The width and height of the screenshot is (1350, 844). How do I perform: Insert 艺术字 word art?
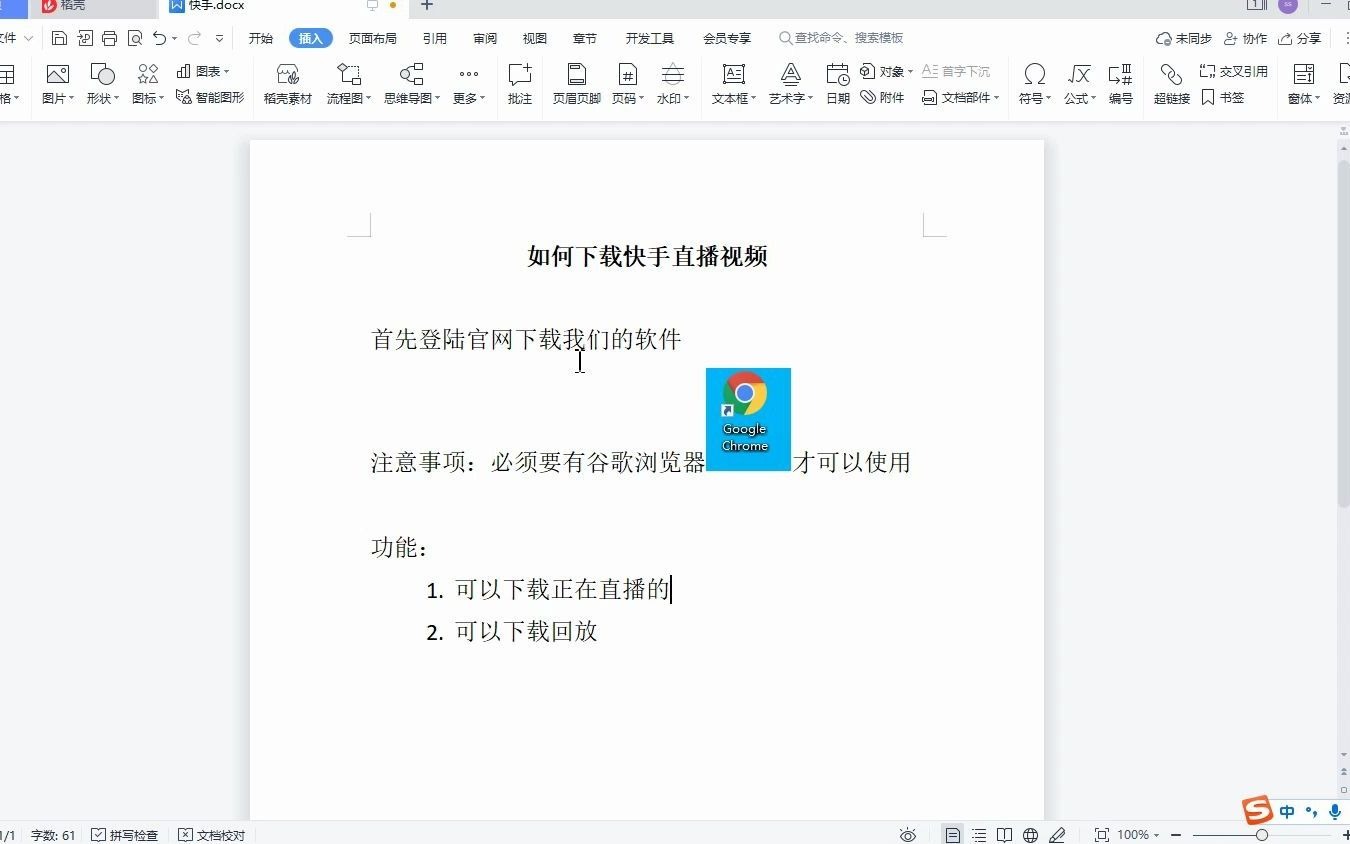click(791, 85)
